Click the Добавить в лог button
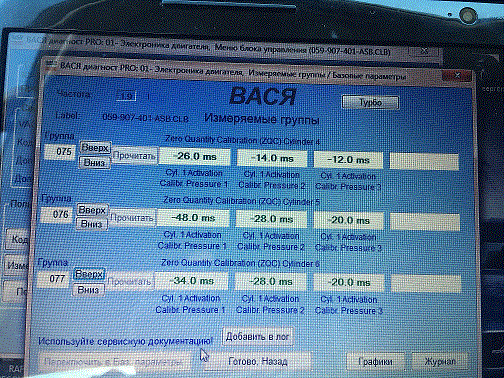 click(257, 337)
